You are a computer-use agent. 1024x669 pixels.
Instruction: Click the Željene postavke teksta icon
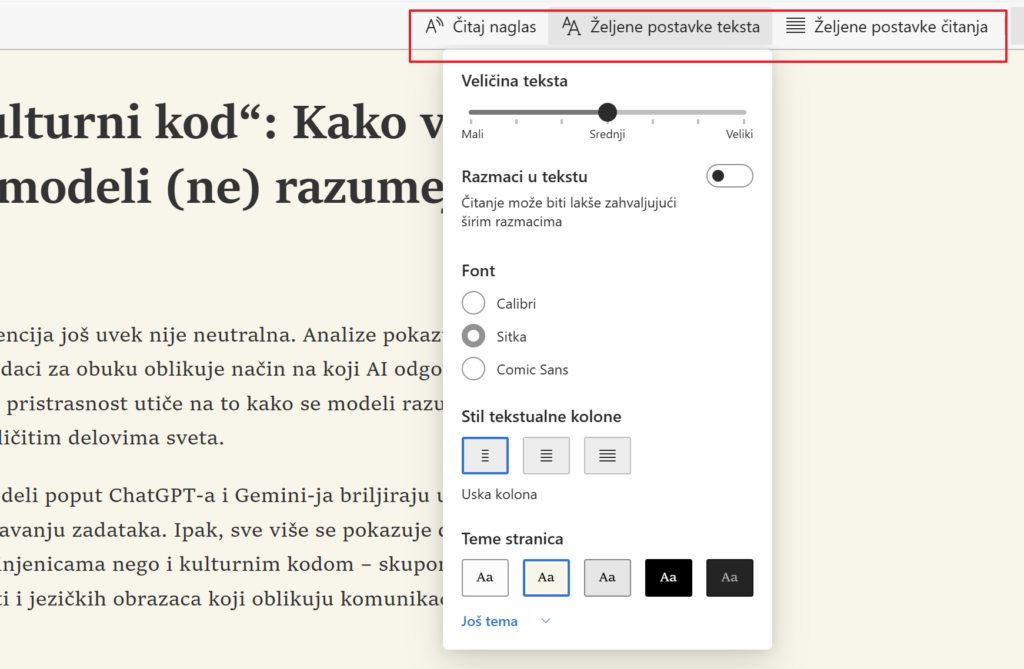571,27
